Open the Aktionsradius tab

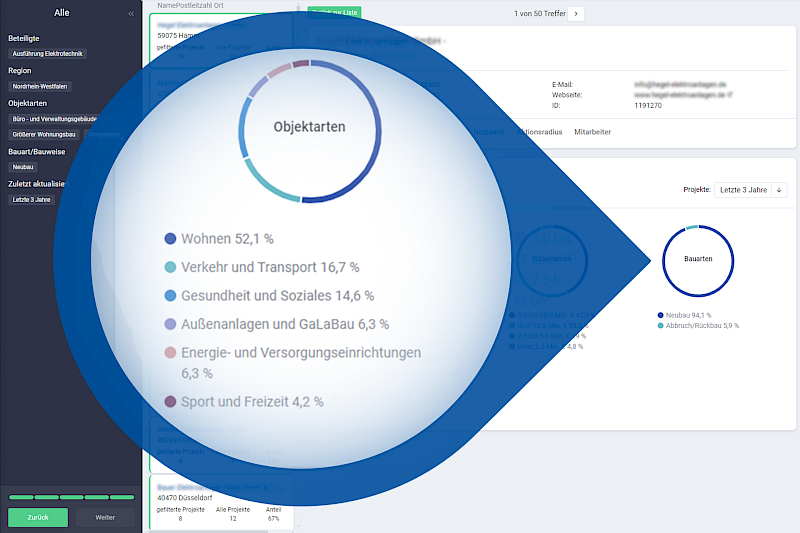point(540,132)
